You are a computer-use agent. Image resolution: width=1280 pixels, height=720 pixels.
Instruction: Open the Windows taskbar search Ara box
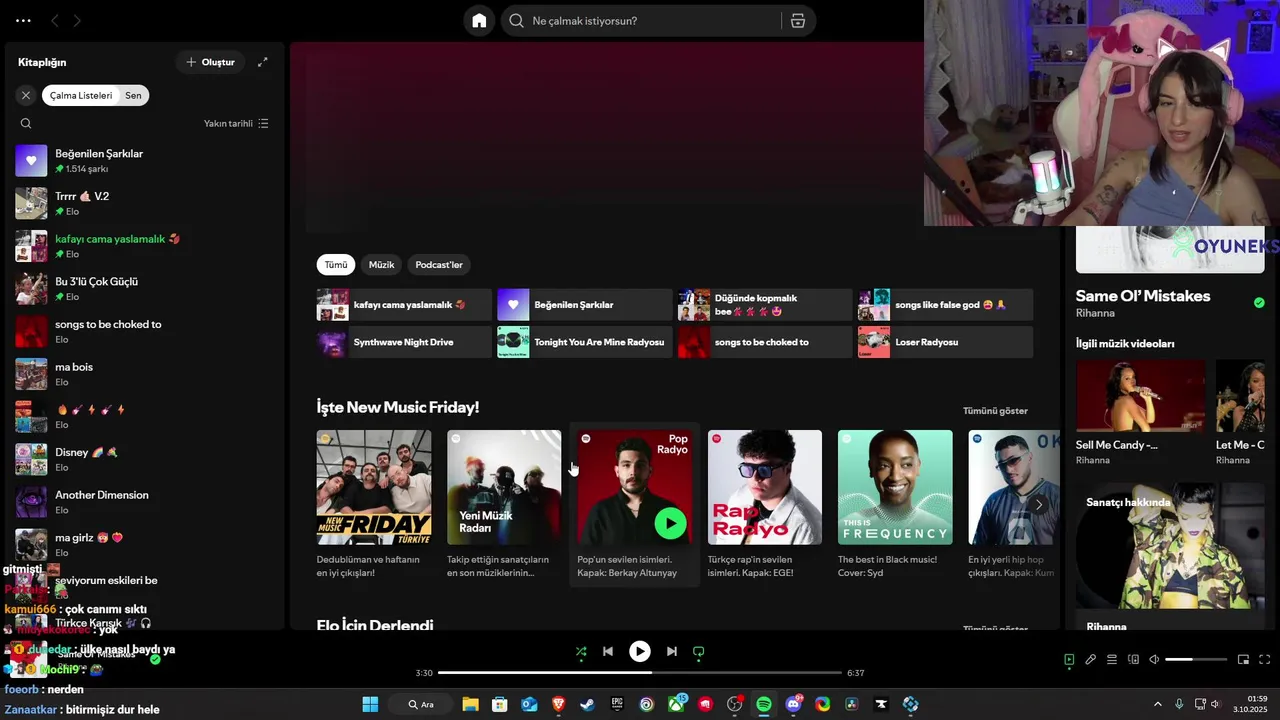pyautogui.click(x=421, y=704)
